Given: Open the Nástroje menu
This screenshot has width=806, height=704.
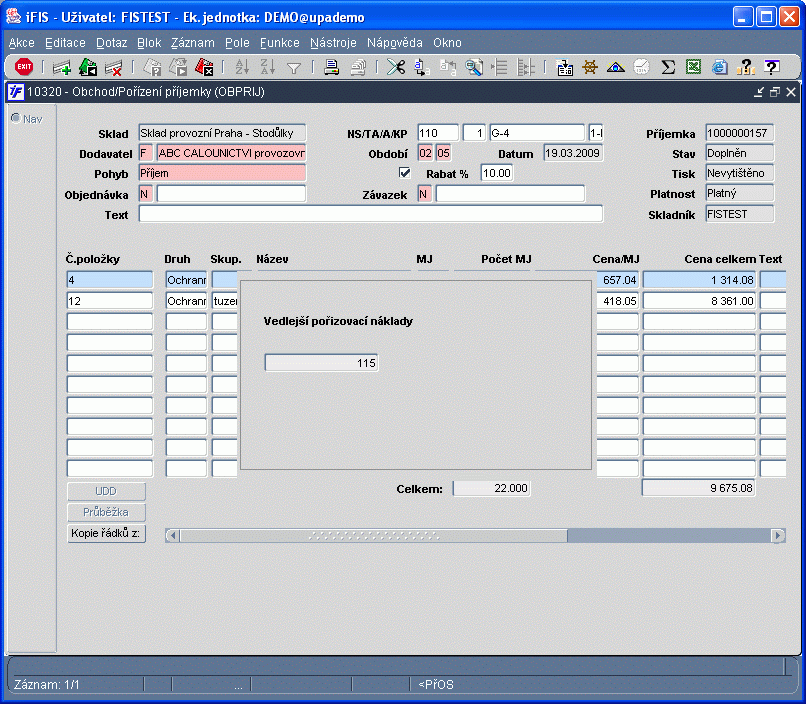Looking at the screenshot, I should click(x=333, y=43).
